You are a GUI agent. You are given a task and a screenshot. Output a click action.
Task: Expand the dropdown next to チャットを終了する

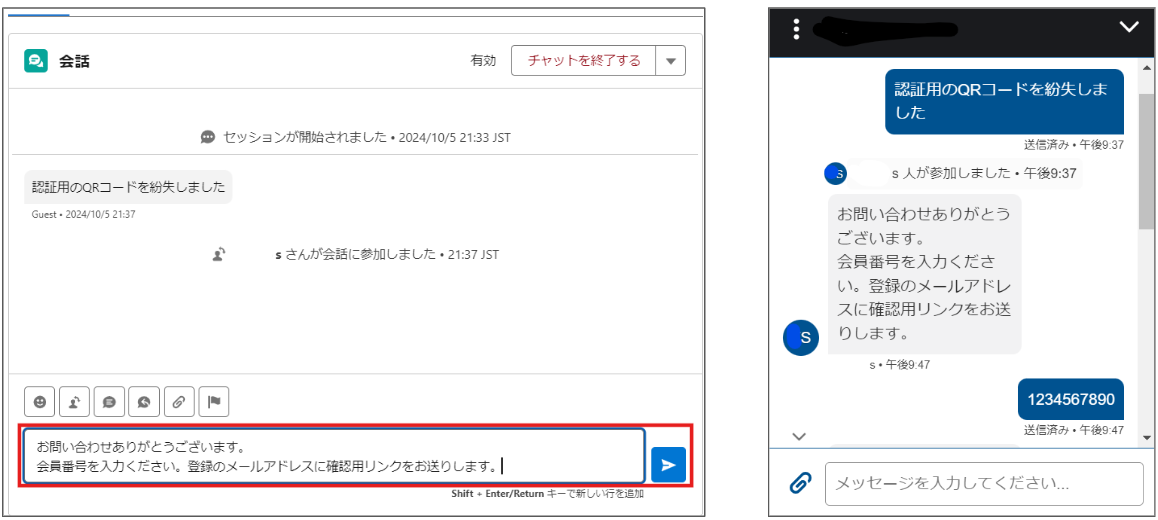pos(671,61)
